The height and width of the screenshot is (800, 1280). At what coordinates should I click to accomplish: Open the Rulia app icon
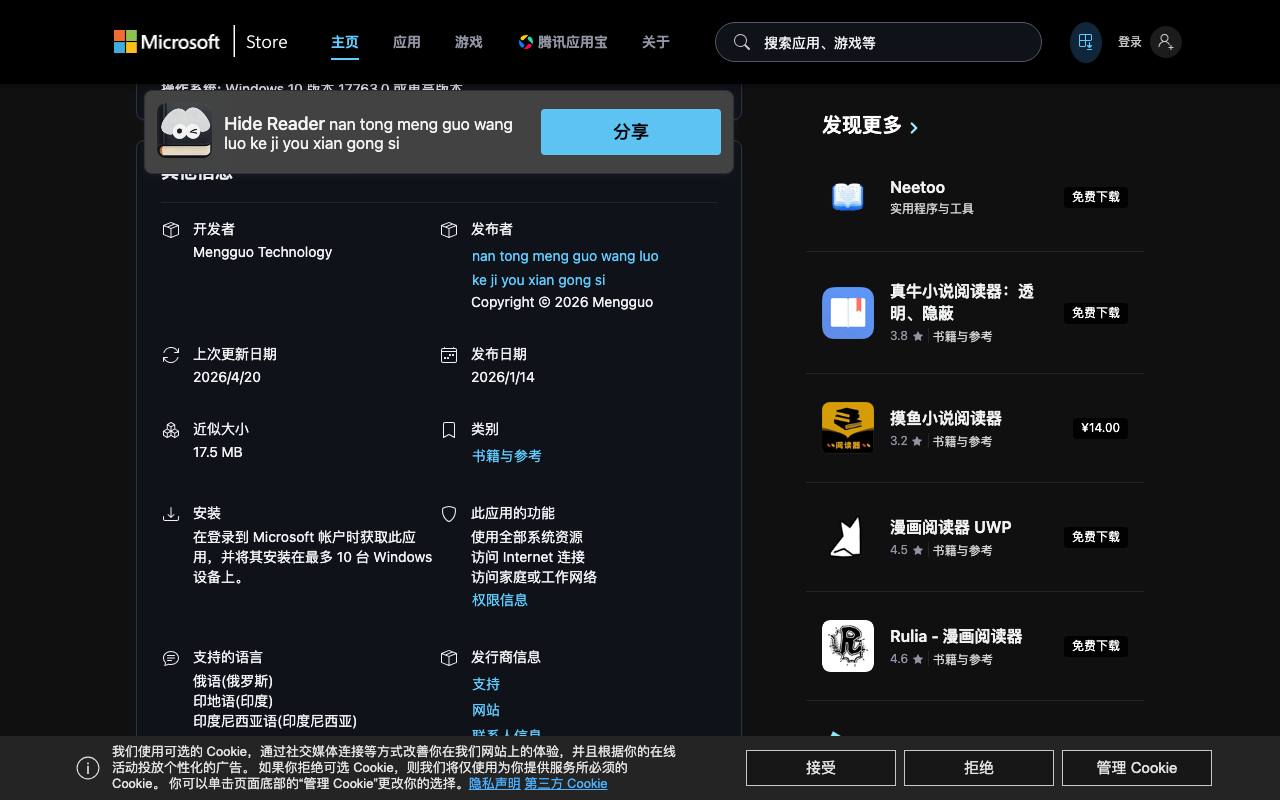click(848, 646)
